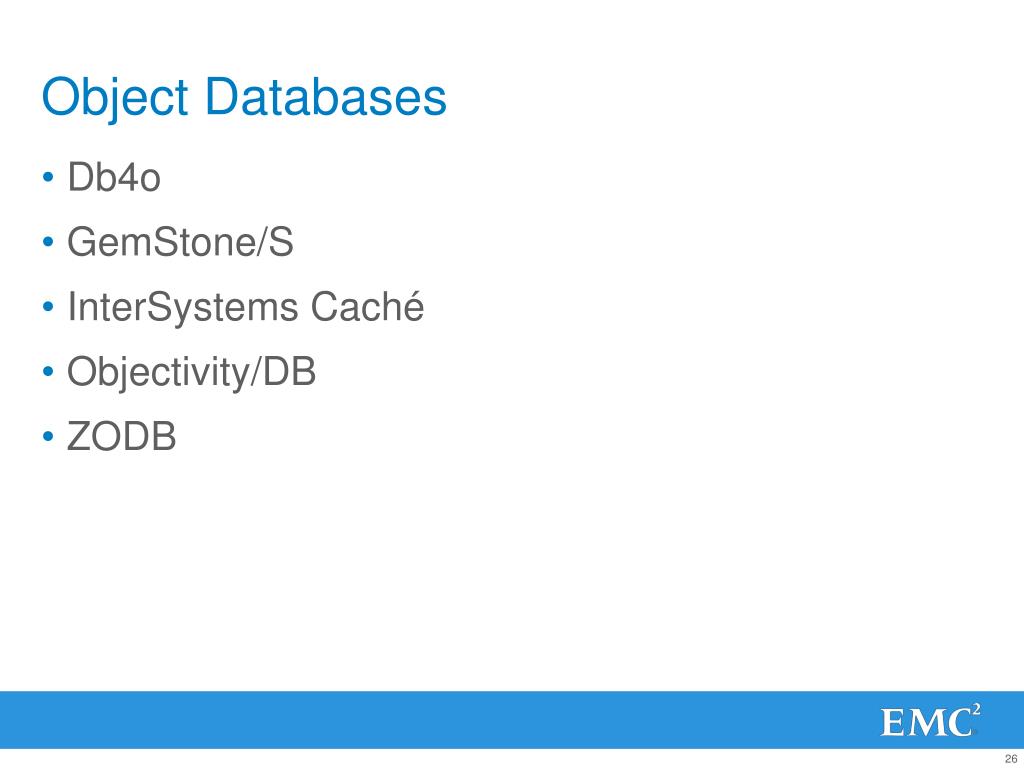1024x768 pixels.
Task: Click the superscript 2 in EMC logo
Action: coord(976,709)
